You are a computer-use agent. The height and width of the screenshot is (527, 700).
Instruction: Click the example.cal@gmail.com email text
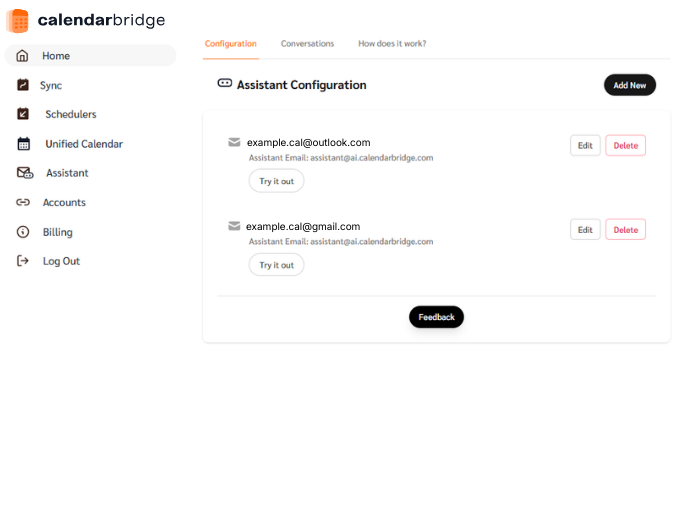tap(303, 226)
